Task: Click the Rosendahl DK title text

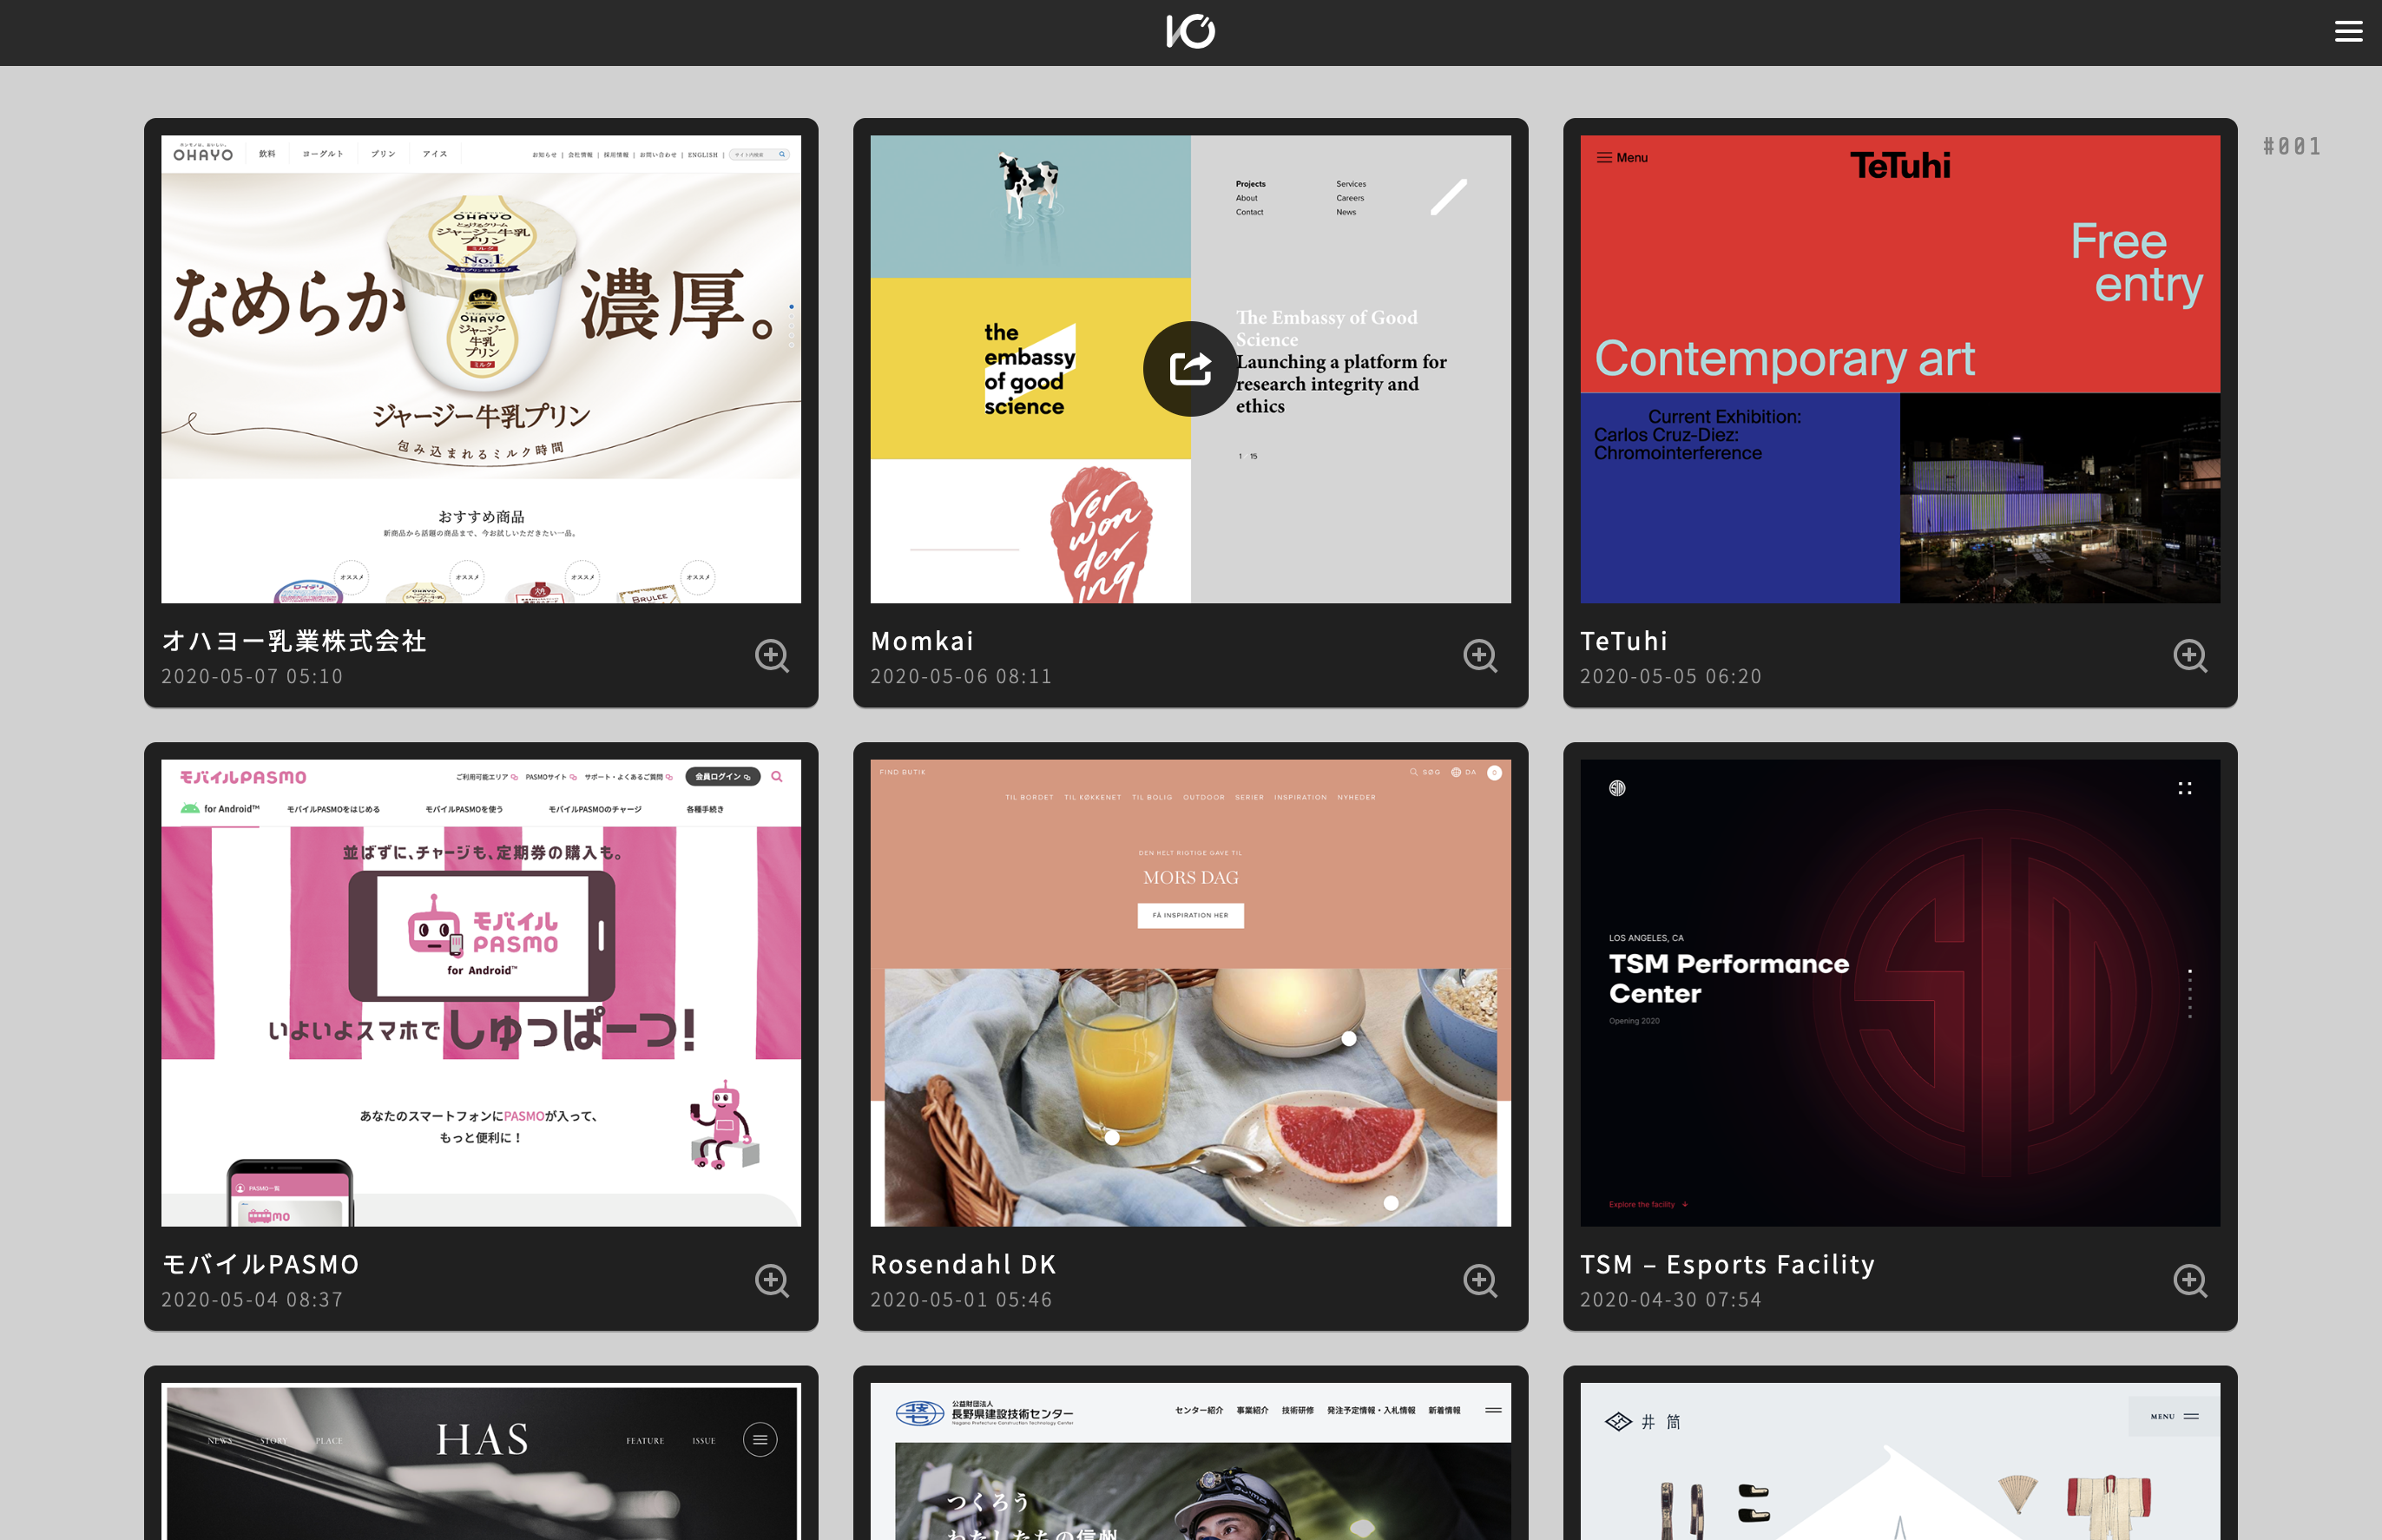Action: point(963,1265)
